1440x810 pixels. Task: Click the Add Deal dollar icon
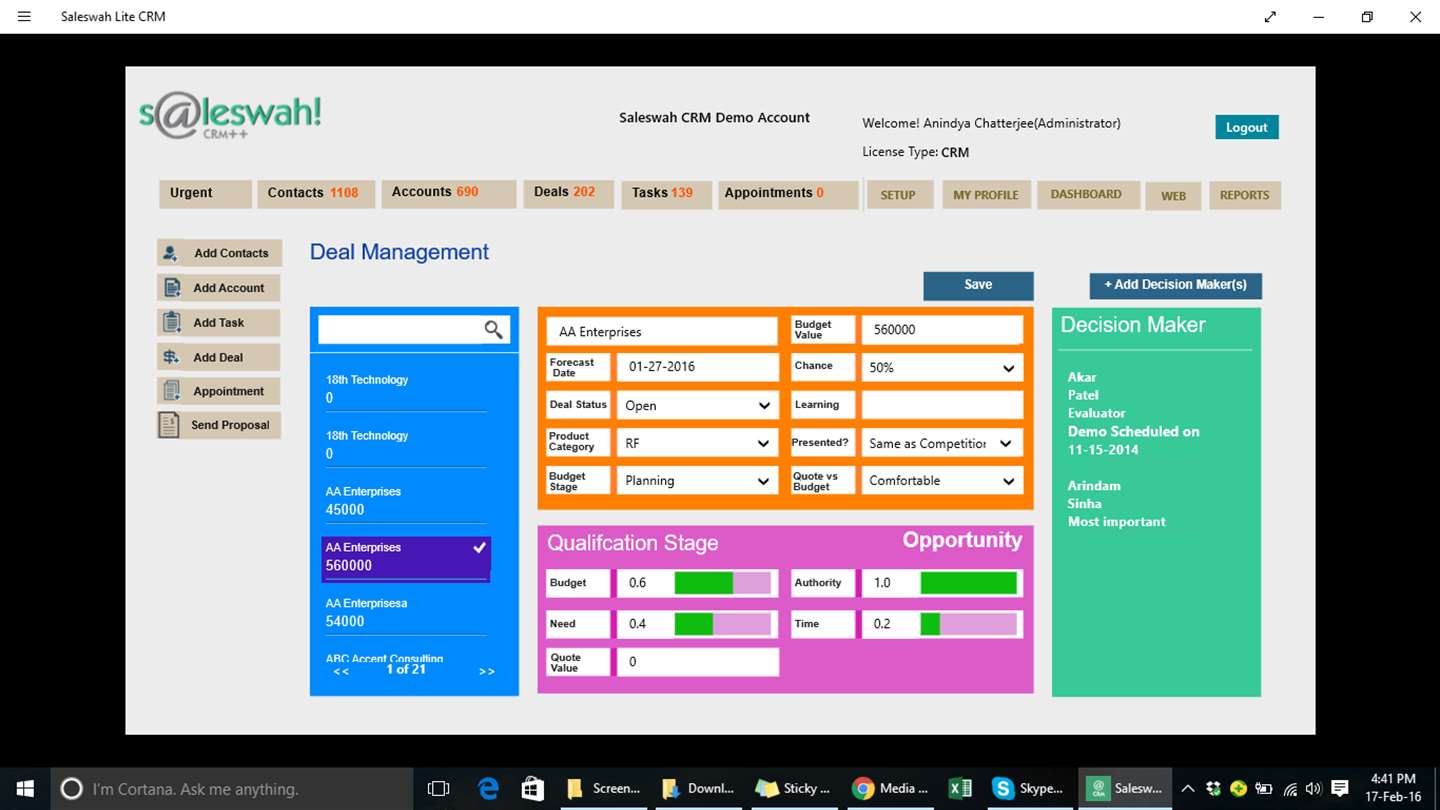pyautogui.click(x=171, y=357)
